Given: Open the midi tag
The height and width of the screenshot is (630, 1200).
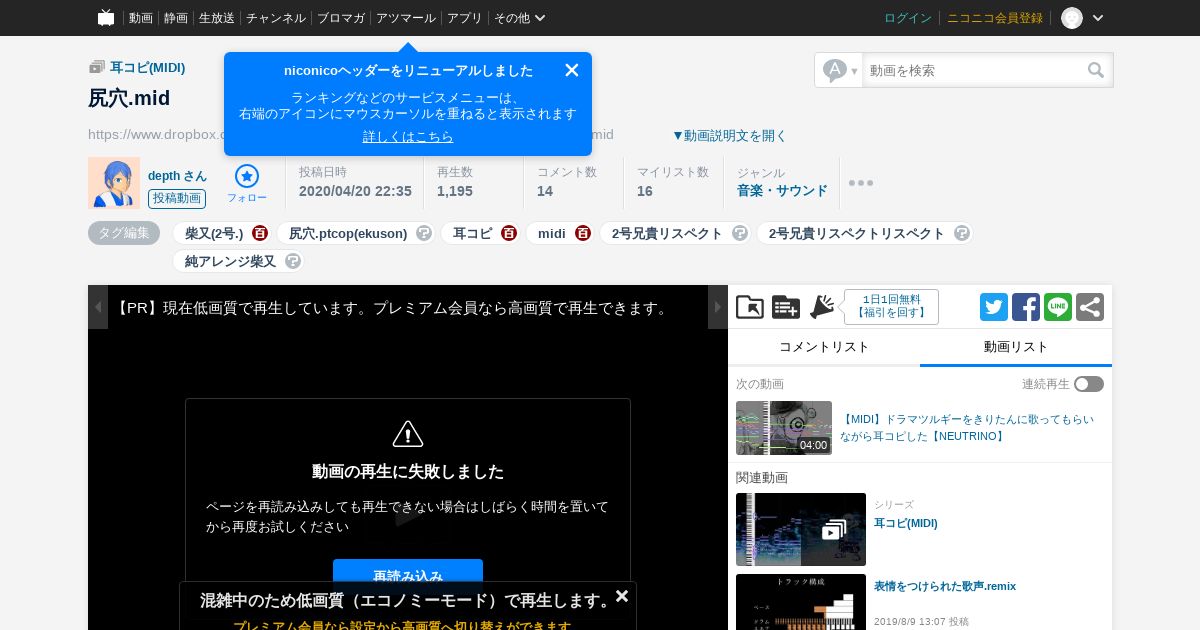Looking at the screenshot, I should pos(552,233).
